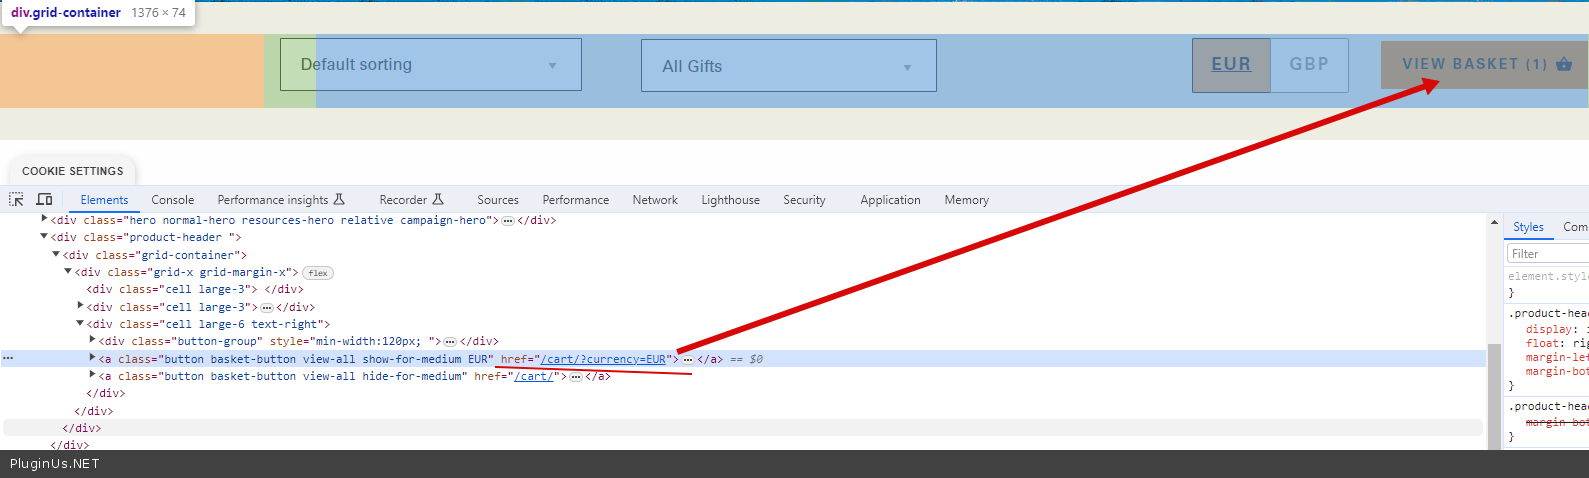1589x478 pixels.
Task: Toggle the device toolbar icon
Action: click(44, 200)
